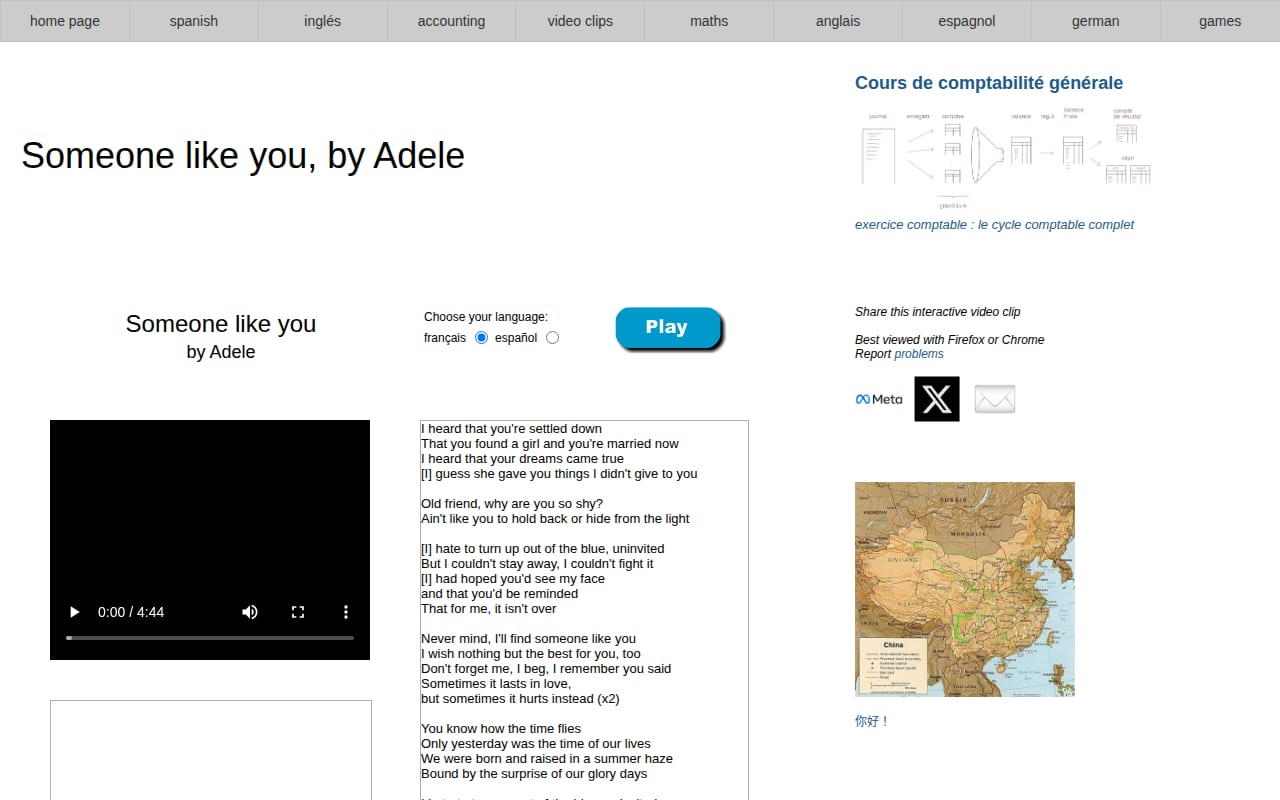Click the video progress seek bar
Viewport: 1280px width, 800px height.
click(x=210, y=637)
